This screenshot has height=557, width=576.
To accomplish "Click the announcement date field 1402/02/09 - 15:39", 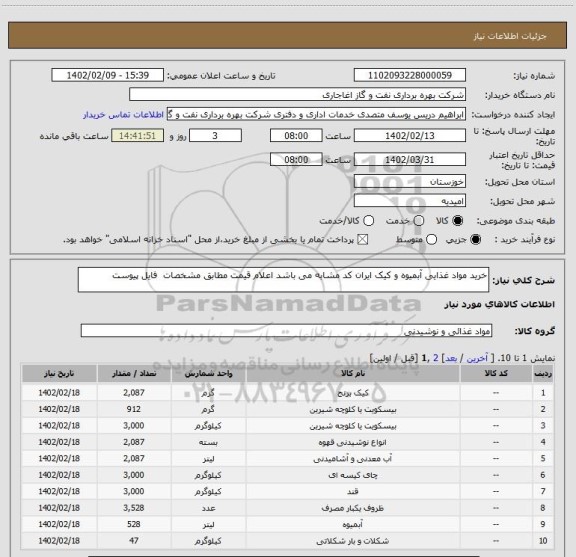I will click(107, 75).
